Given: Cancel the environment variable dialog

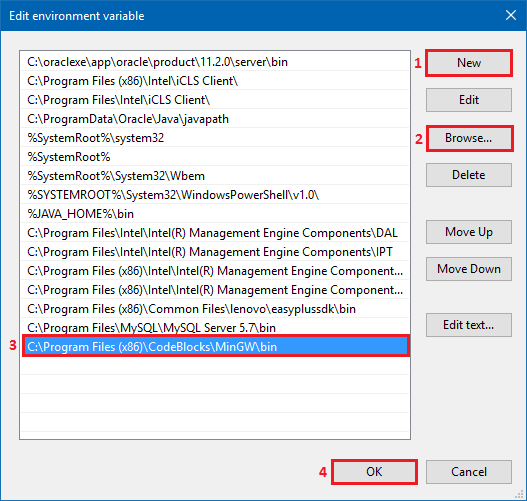Looking at the screenshot, I should 469,472.
